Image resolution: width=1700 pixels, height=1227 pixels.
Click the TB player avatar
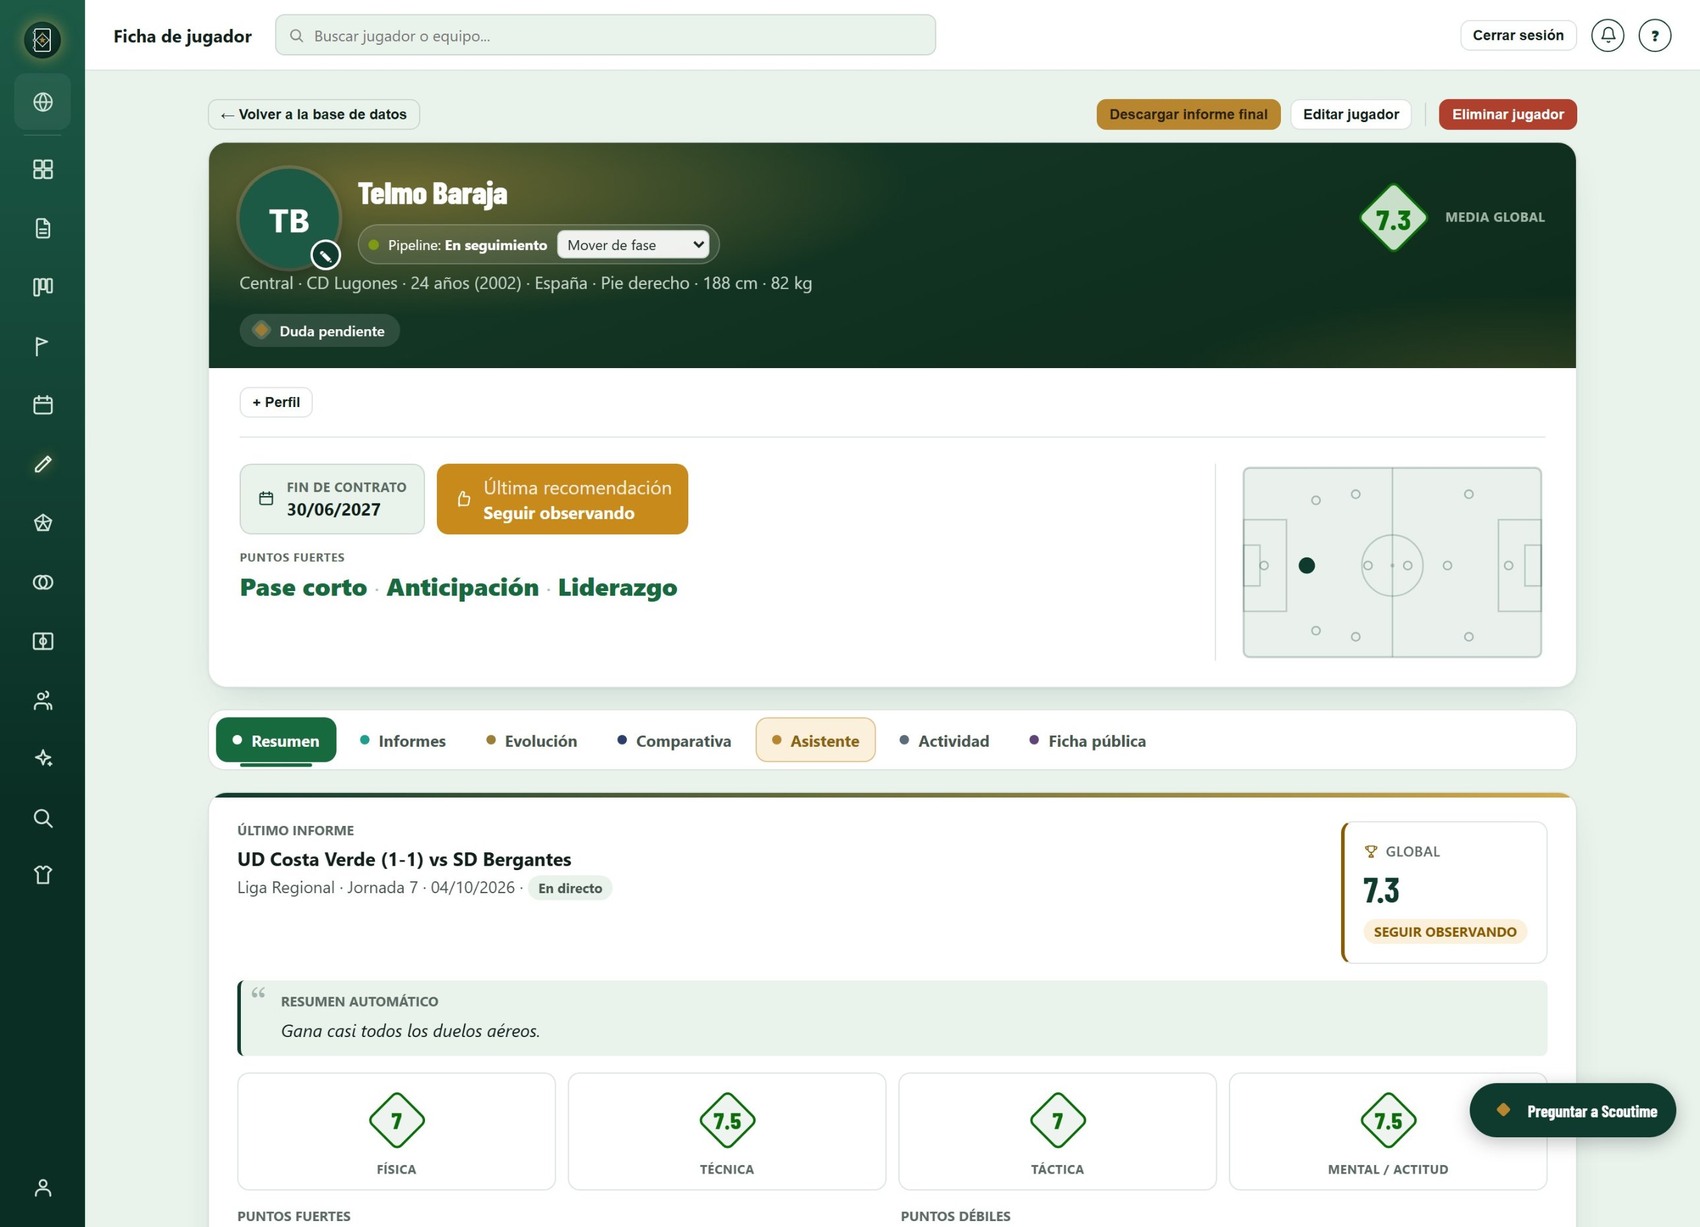click(x=289, y=219)
